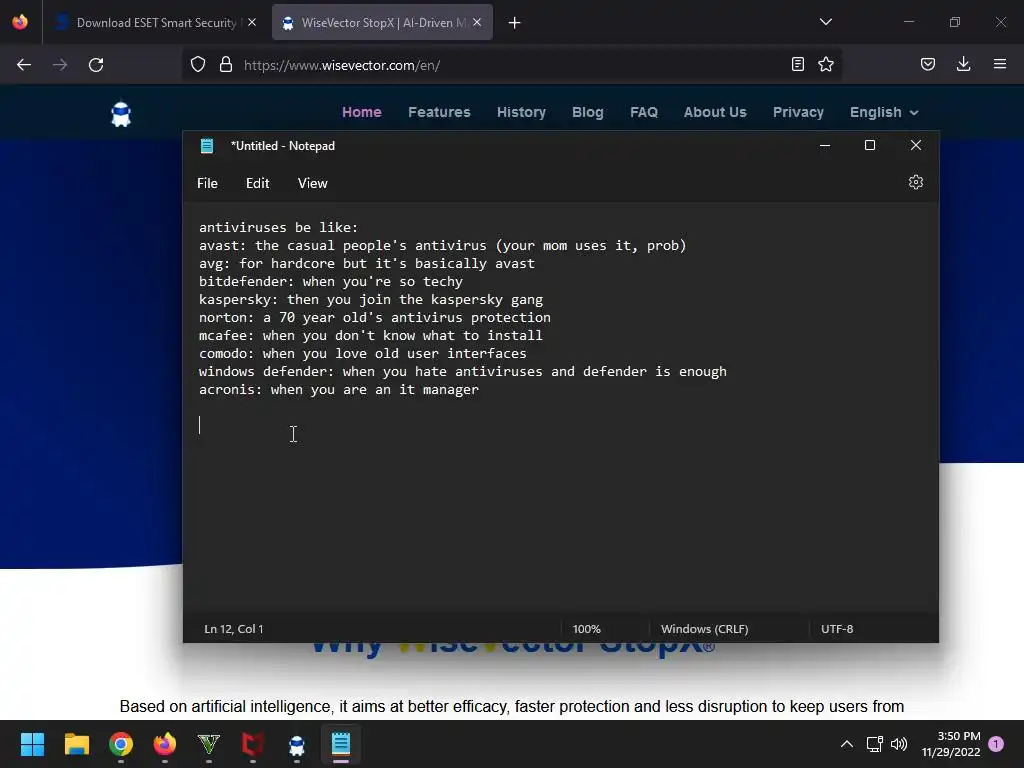
Task: Open History page link
Action: (x=521, y=112)
